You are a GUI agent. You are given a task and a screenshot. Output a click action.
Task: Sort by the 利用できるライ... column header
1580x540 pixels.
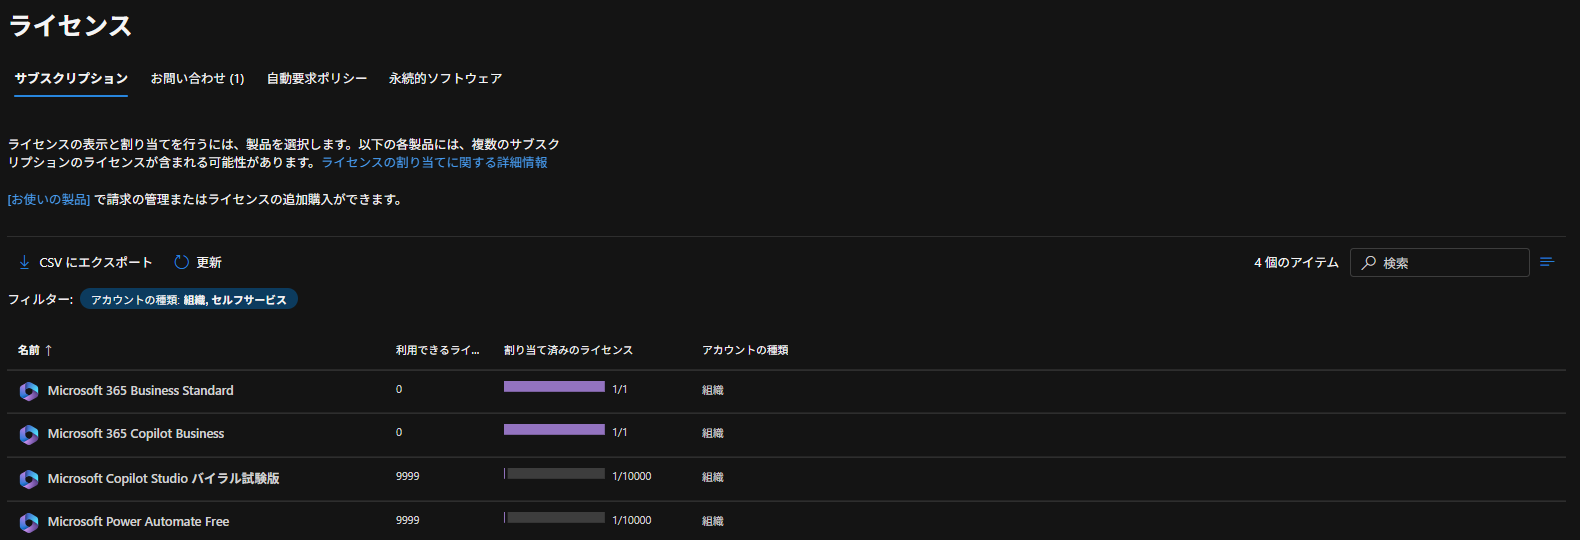[x=437, y=350]
